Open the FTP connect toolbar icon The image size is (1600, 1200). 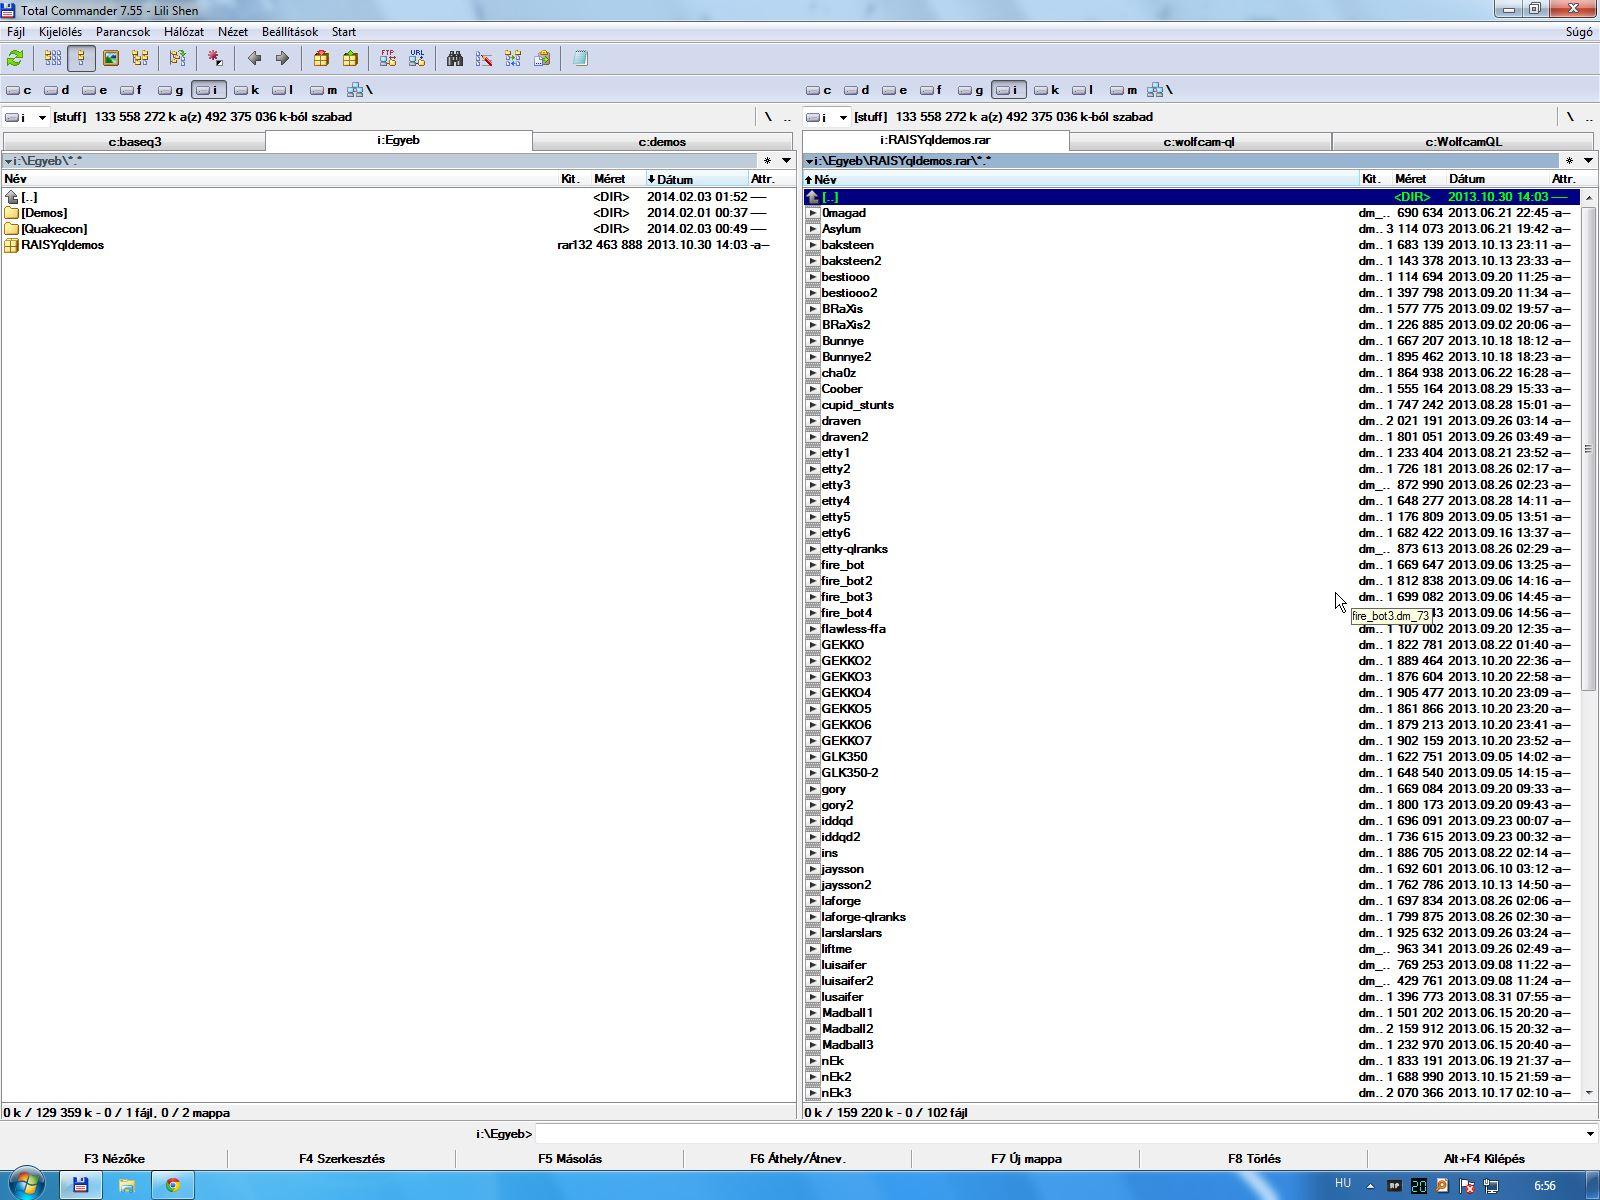click(388, 59)
